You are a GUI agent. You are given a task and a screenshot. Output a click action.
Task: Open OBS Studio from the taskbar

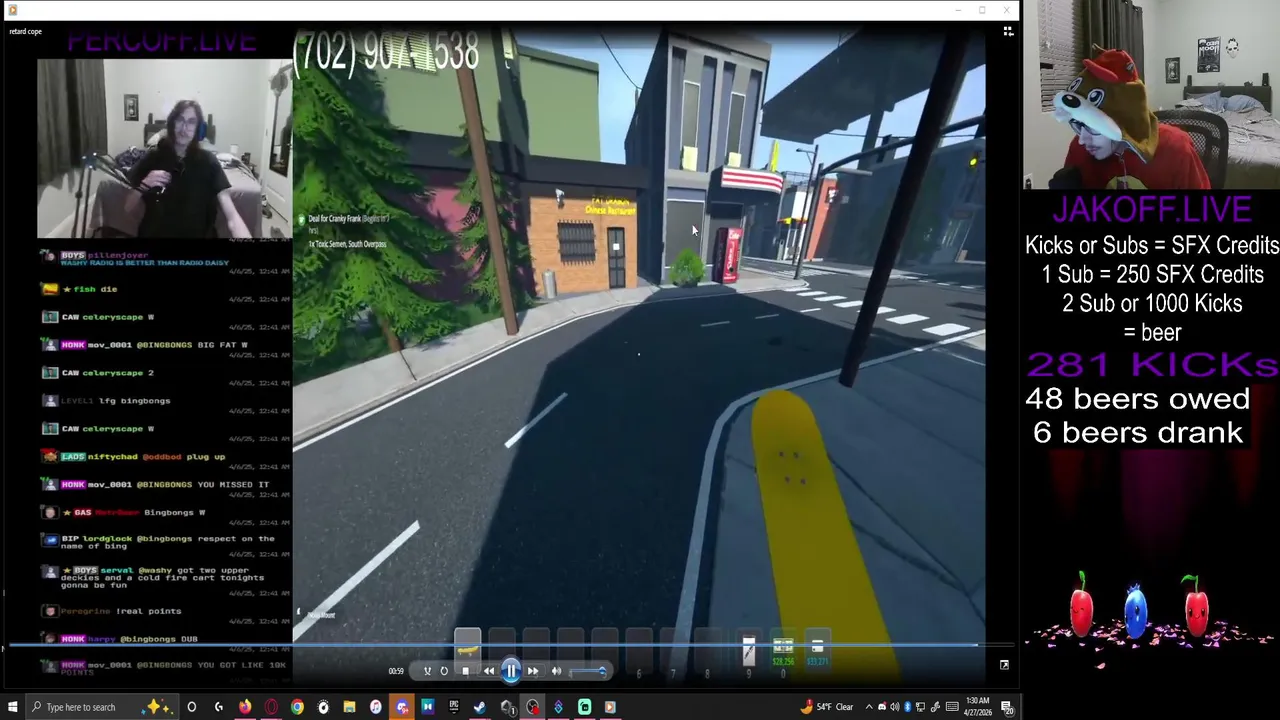coord(532,707)
